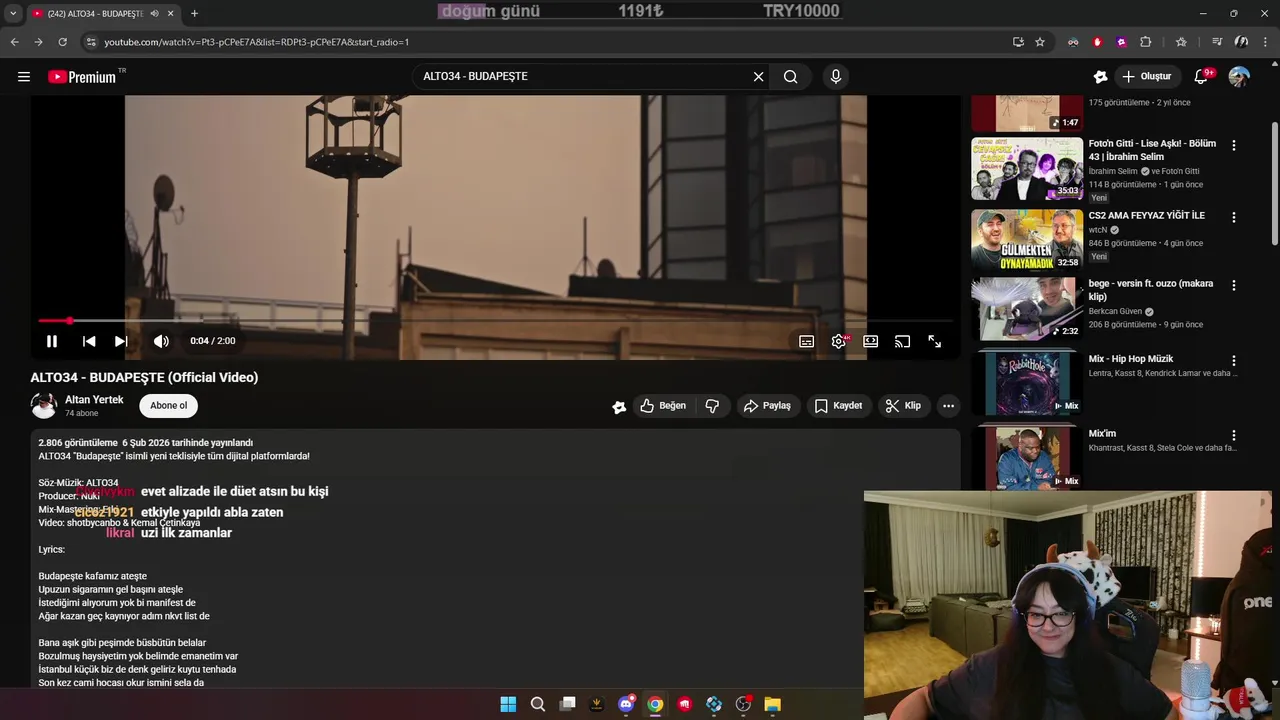Share the video with Paylaş
The height and width of the screenshot is (720, 1280).
point(768,405)
